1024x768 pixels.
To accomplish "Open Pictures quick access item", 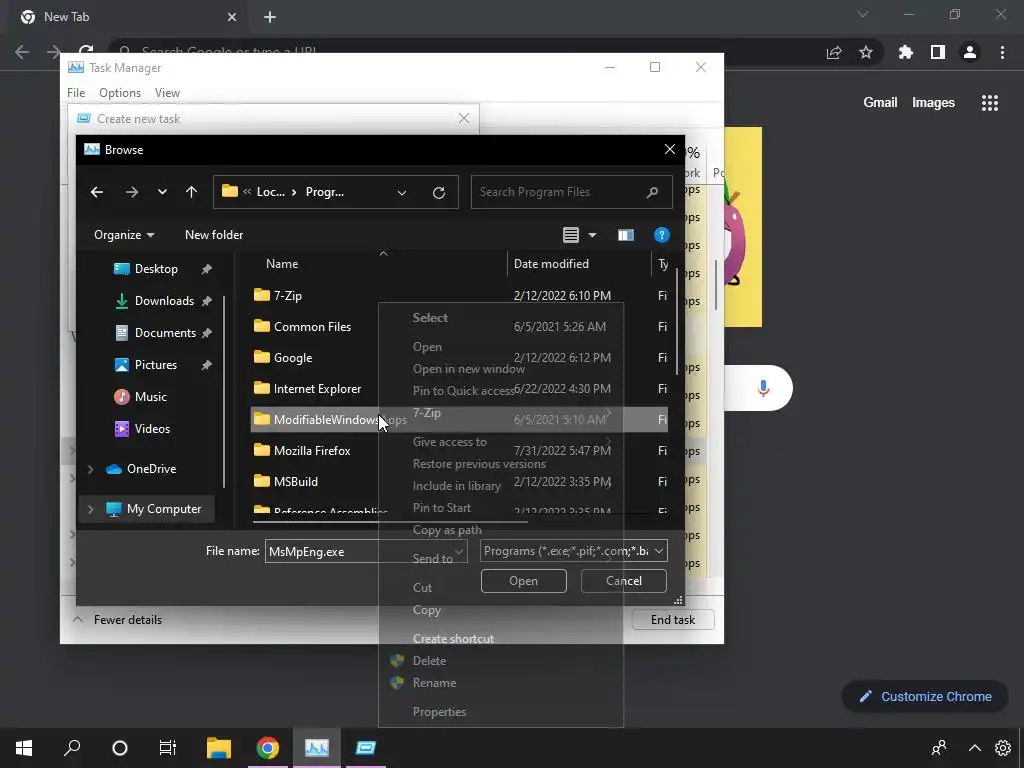I will (x=155, y=365).
